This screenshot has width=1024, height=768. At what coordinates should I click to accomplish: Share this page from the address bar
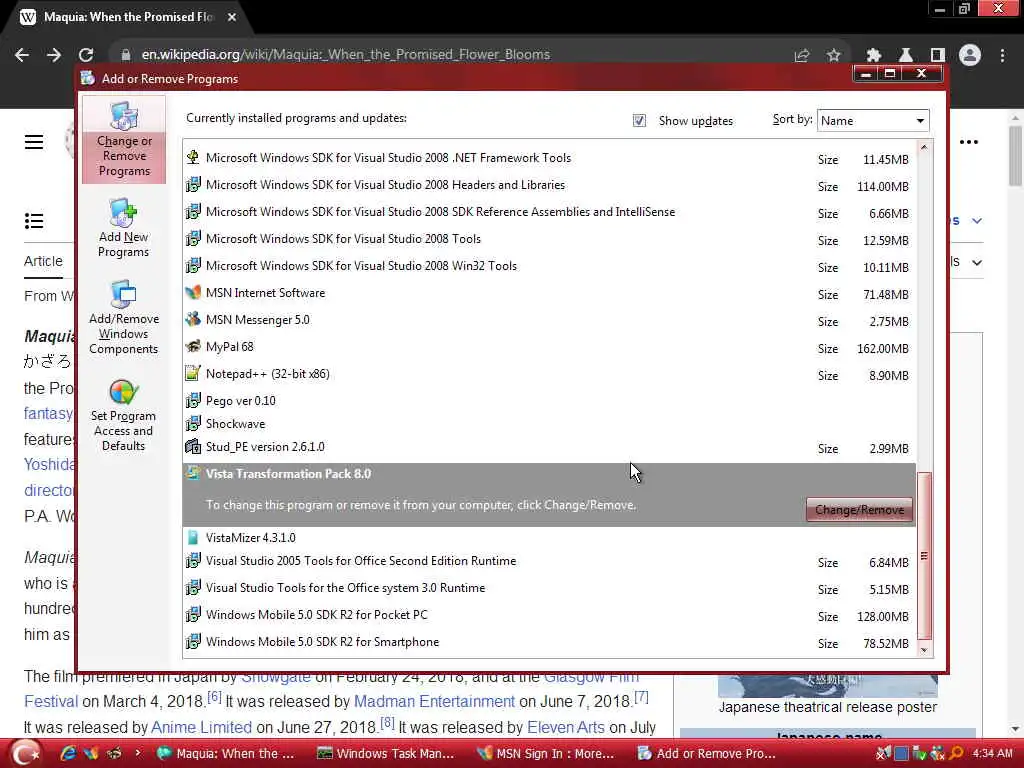802,56
